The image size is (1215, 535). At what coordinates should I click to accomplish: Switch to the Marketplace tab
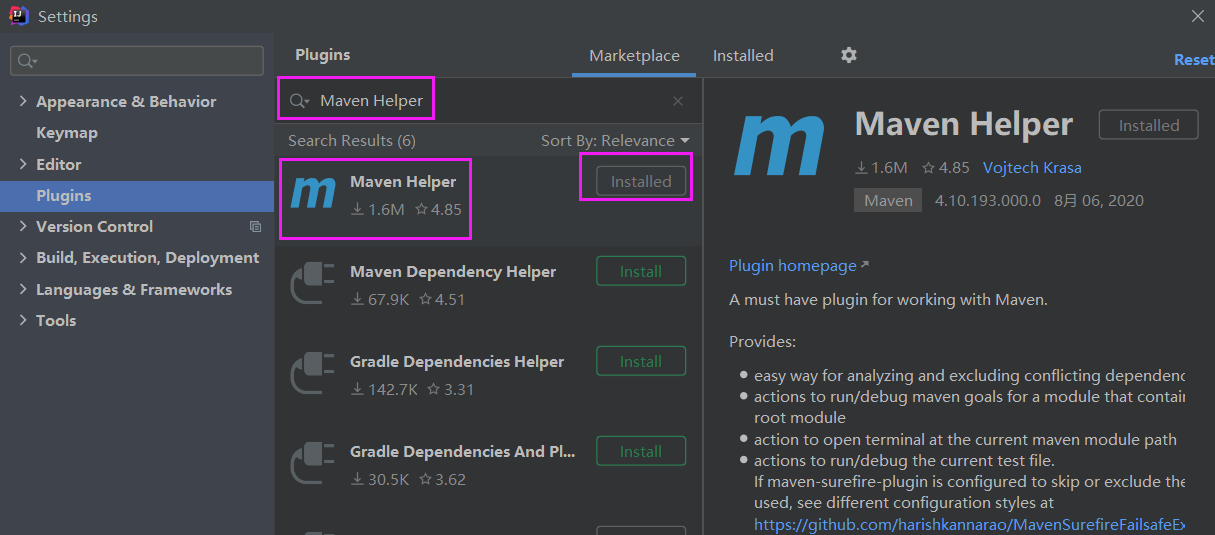(x=634, y=56)
